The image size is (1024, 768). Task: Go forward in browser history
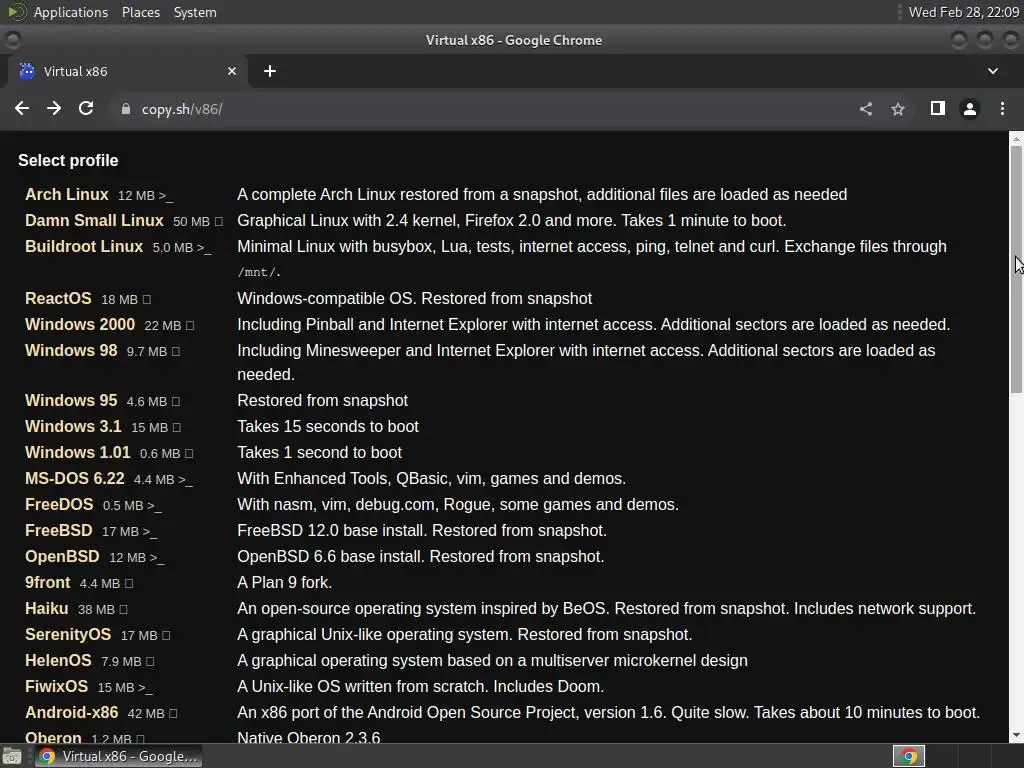pyautogui.click(x=54, y=108)
